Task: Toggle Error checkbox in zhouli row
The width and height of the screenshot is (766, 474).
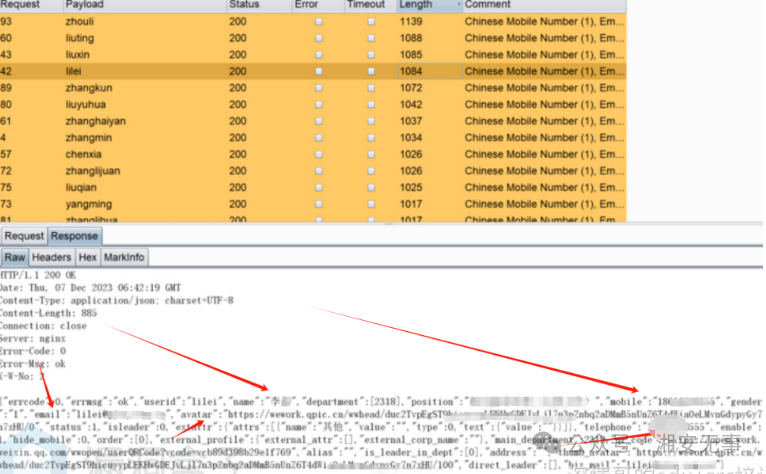Action: [319, 22]
